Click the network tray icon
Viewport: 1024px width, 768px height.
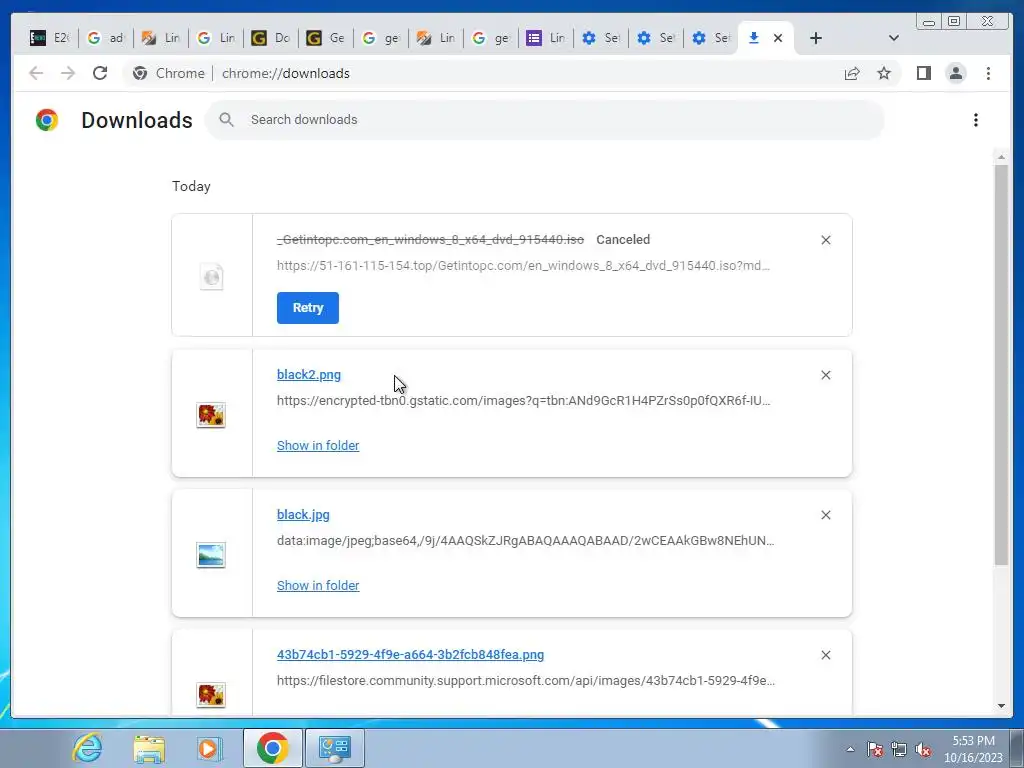(899, 749)
